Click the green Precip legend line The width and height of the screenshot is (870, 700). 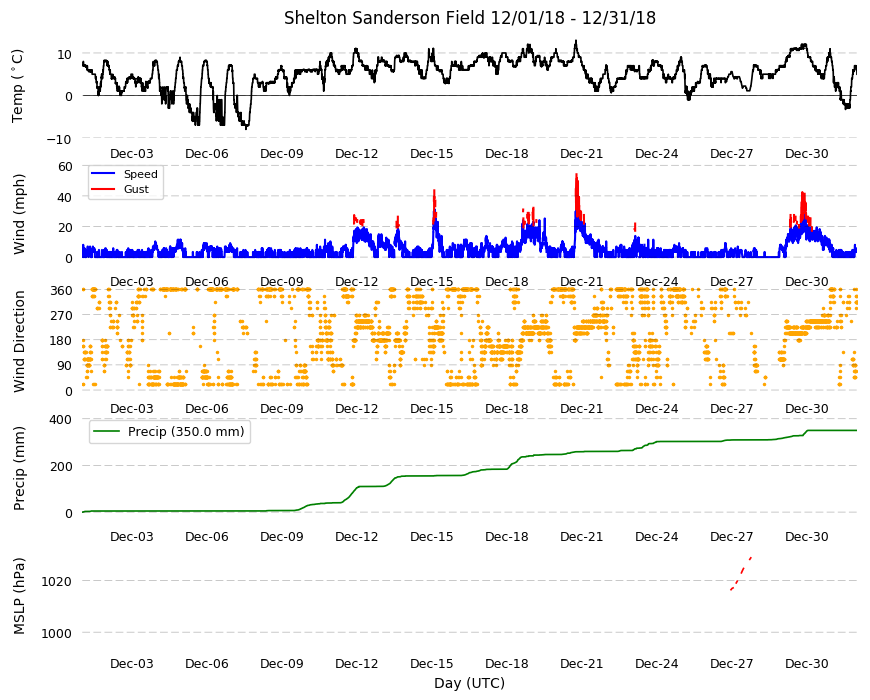tap(107, 432)
